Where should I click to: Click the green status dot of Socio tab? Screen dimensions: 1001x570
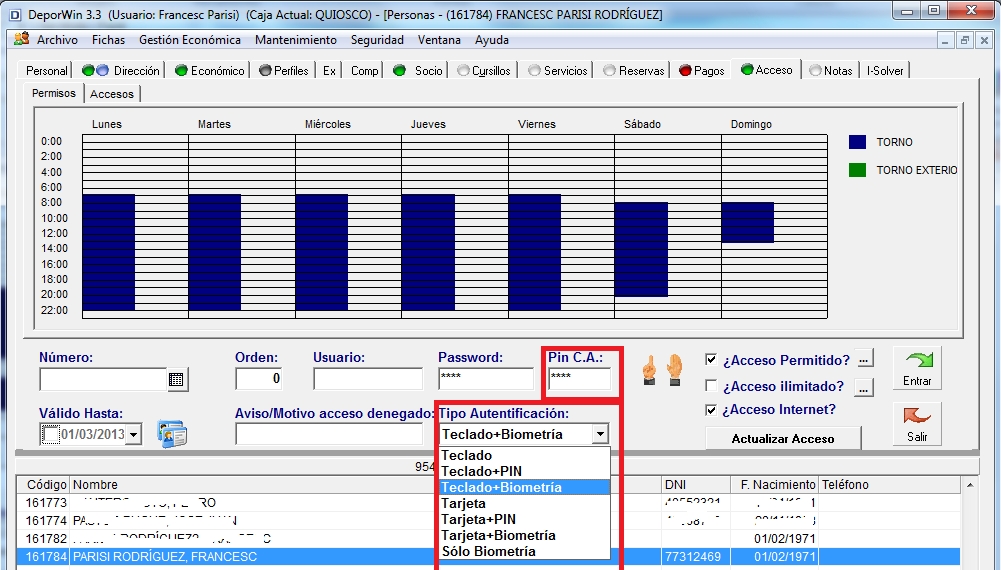coord(400,70)
